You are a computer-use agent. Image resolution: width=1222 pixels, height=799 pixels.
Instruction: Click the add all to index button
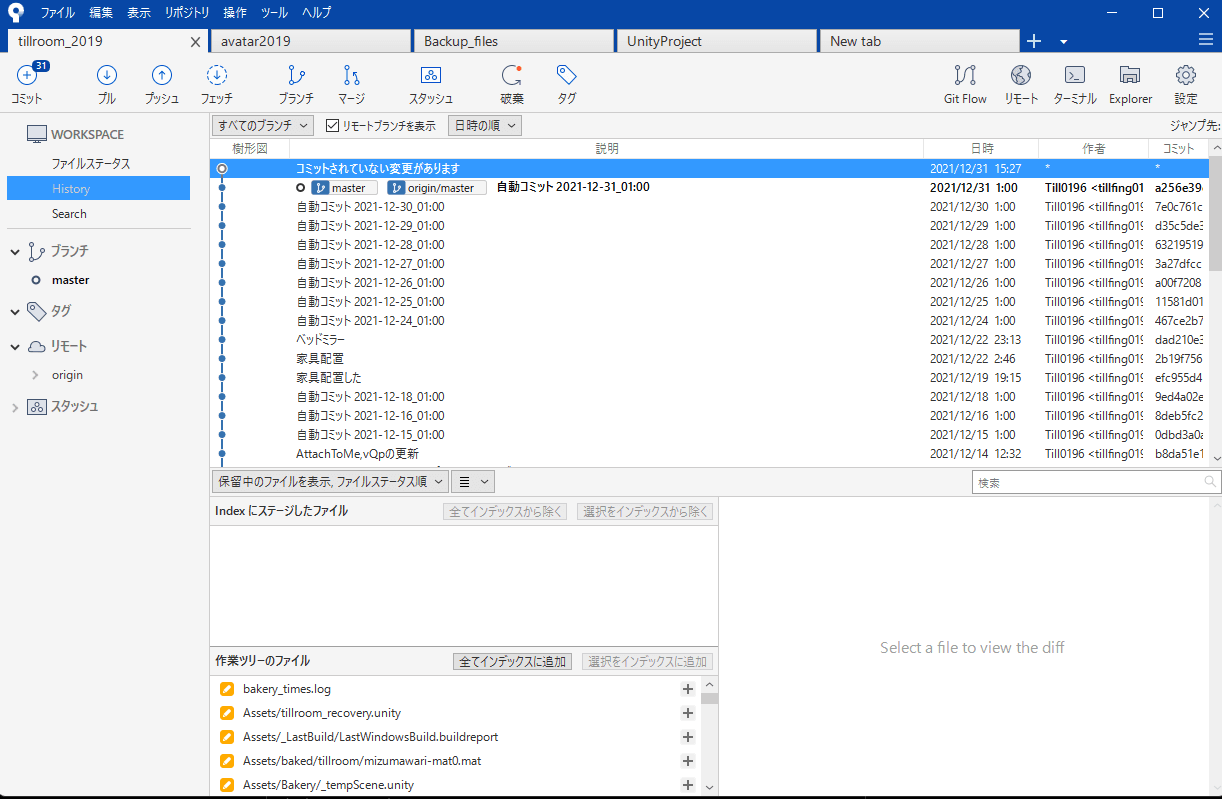tap(512, 662)
